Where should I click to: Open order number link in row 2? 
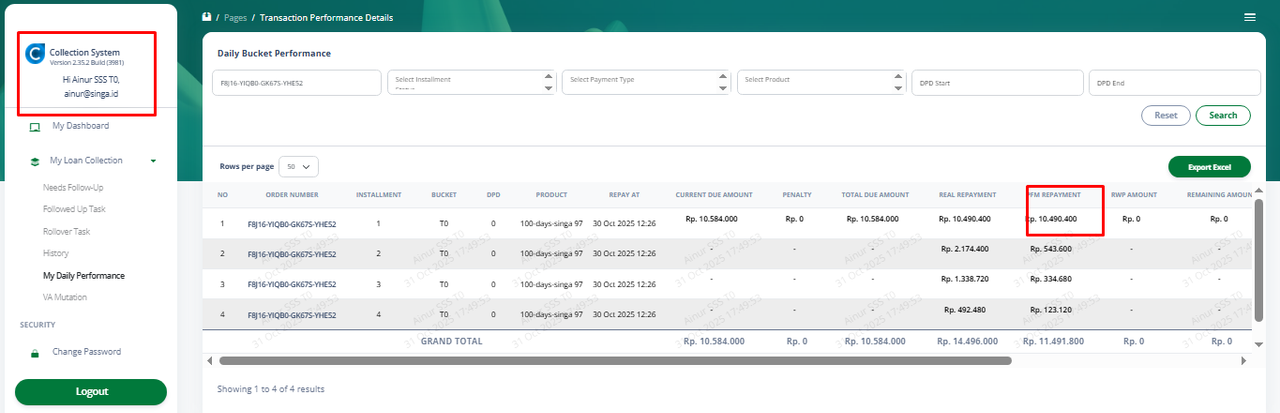tap(292, 254)
